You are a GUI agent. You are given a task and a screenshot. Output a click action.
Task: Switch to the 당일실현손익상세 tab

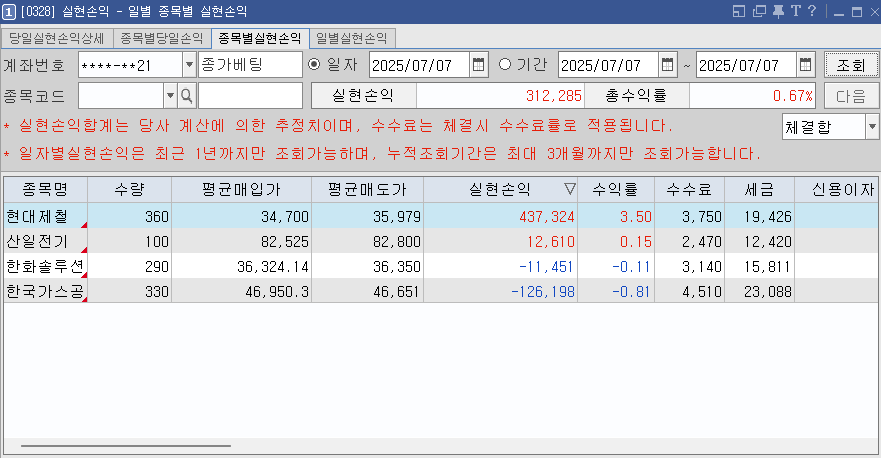(x=56, y=38)
